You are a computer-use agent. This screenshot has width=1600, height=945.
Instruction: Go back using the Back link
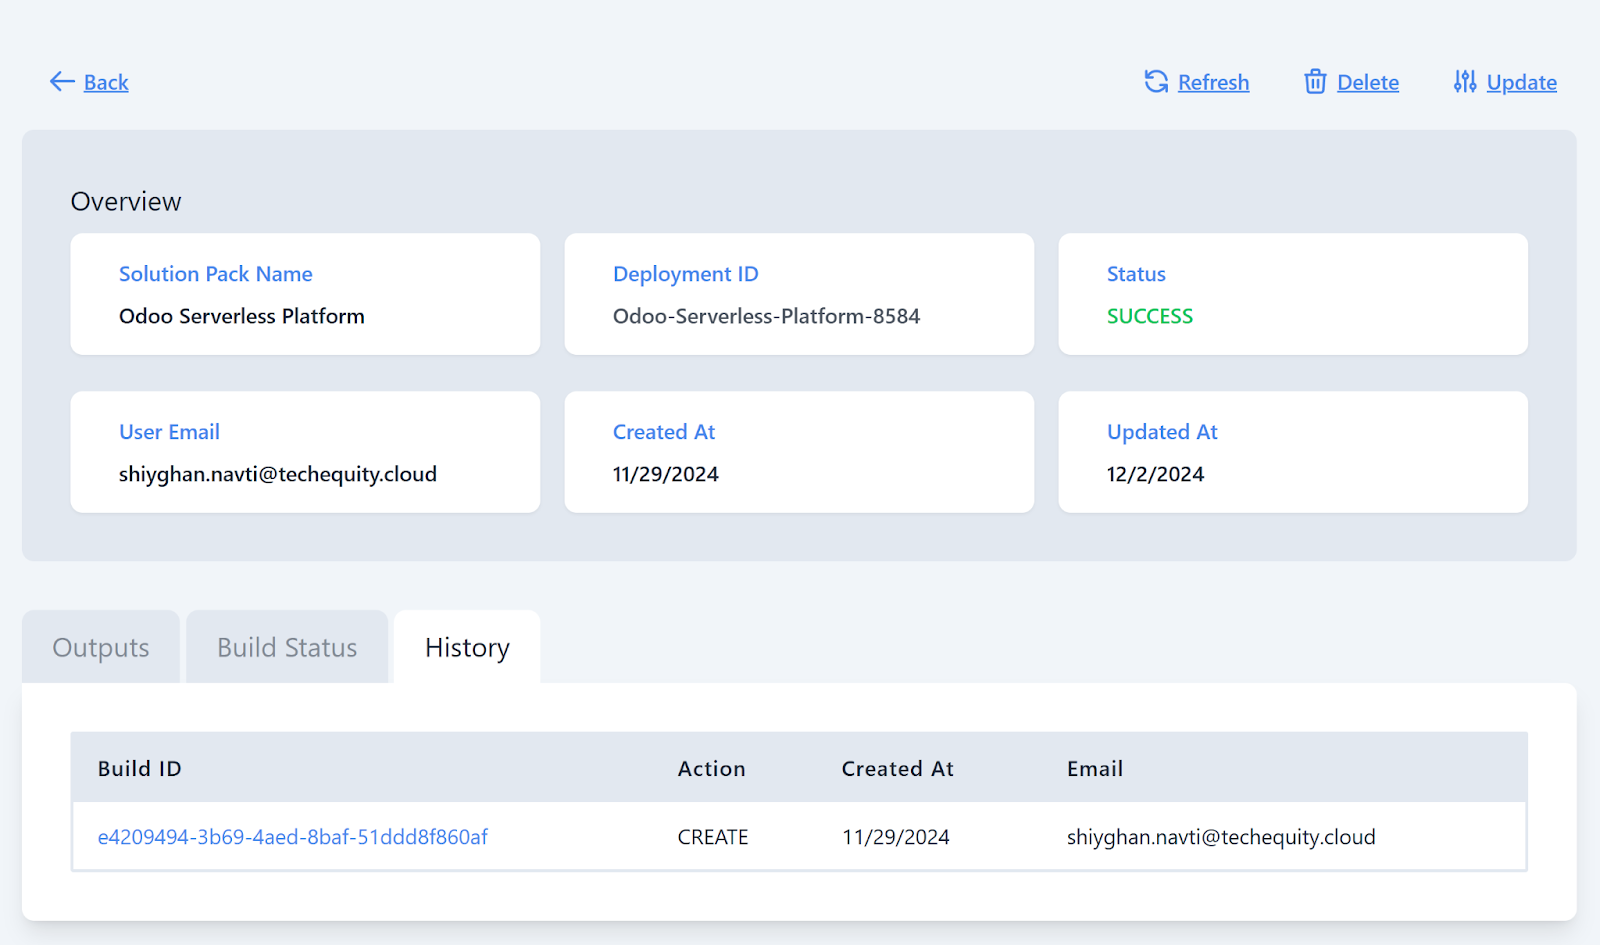[x=106, y=83]
